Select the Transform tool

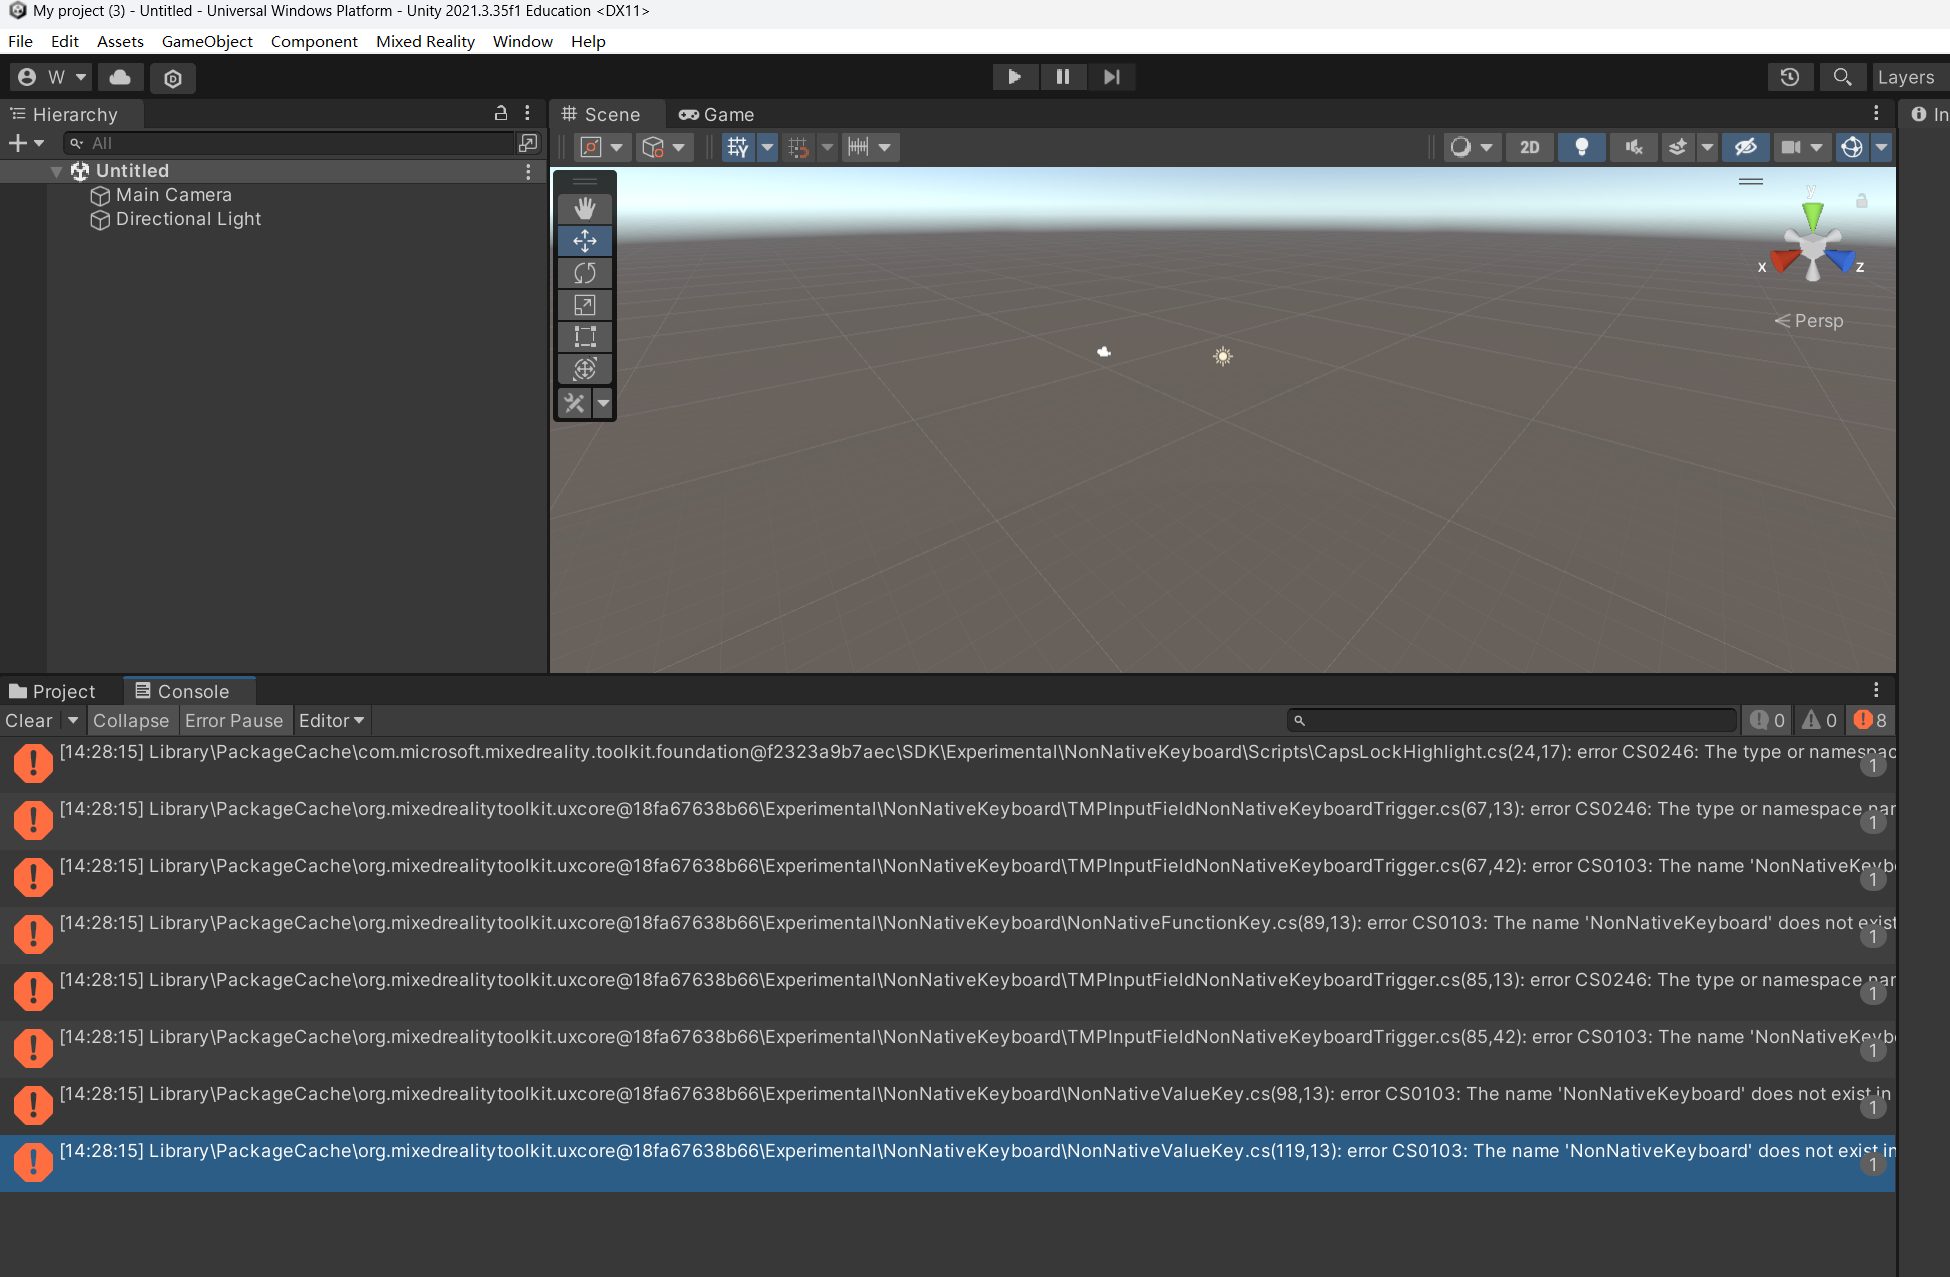tap(585, 369)
